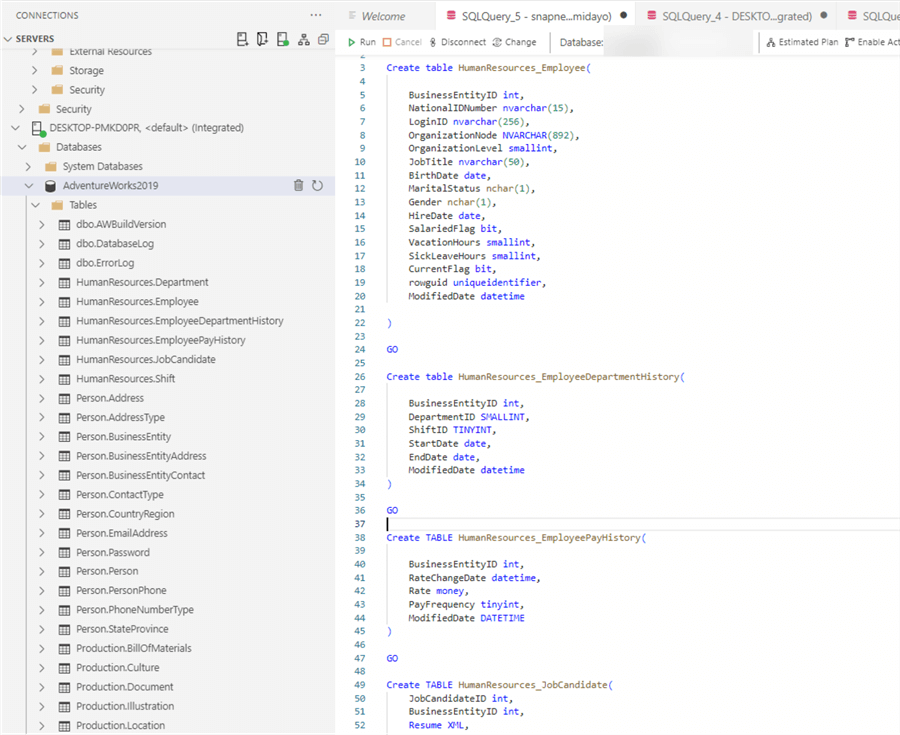The height and width of the screenshot is (735, 900).
Task: Close SQLQuery_4 tab via unsaved dot
Action: click(824, 16)
